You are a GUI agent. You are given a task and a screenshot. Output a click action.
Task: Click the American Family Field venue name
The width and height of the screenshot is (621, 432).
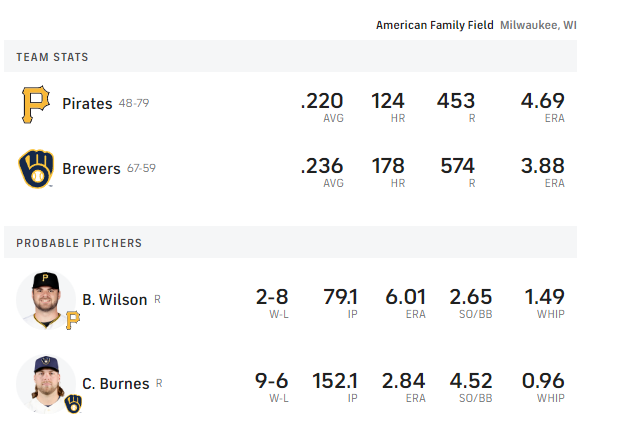(434, 25)
